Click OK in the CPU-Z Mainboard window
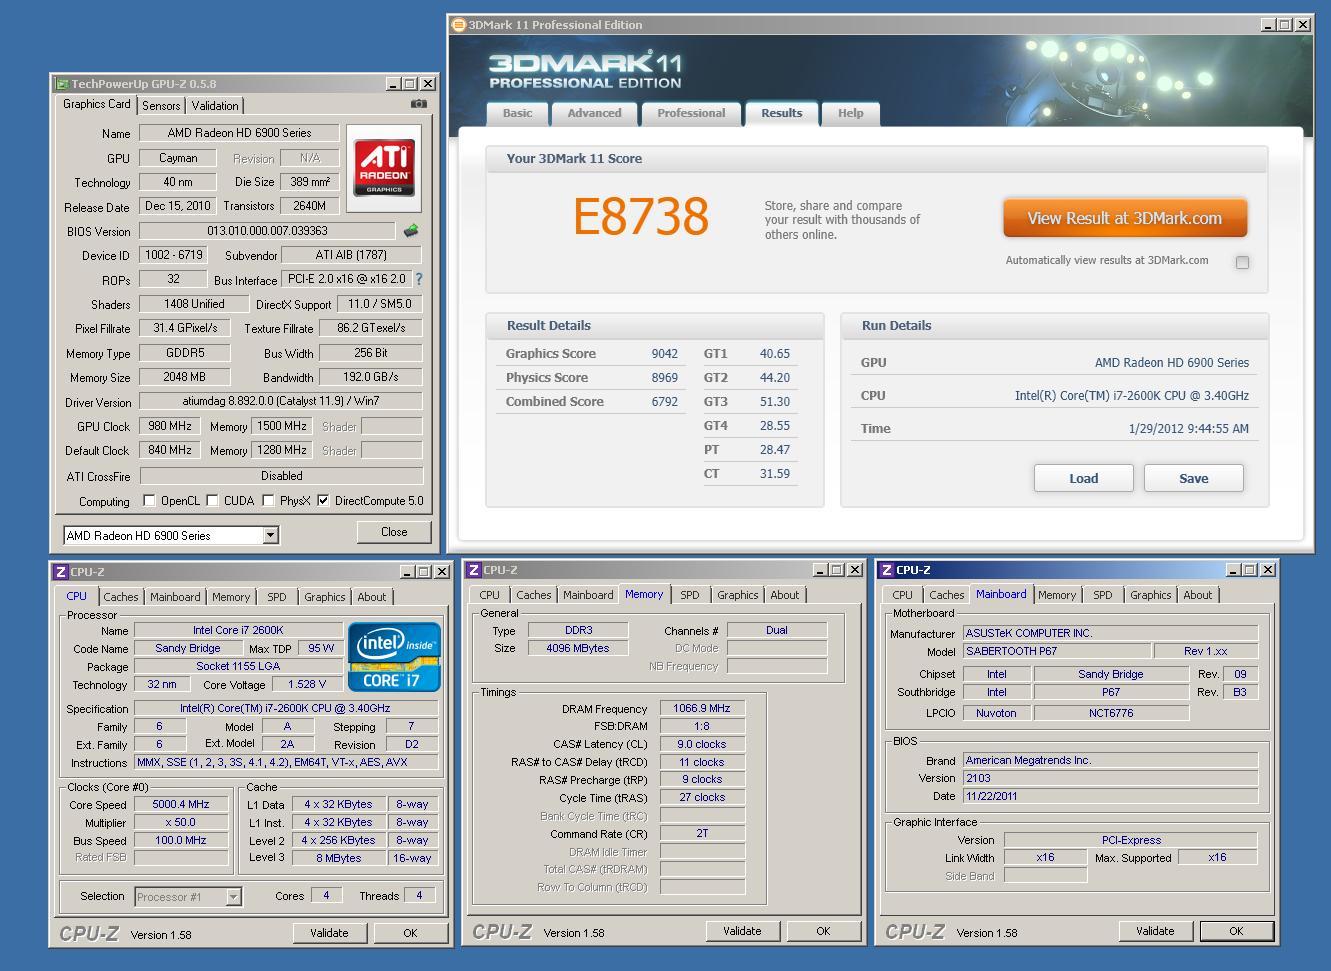The image size is (1331, 971). click(x=1236, y=931)
